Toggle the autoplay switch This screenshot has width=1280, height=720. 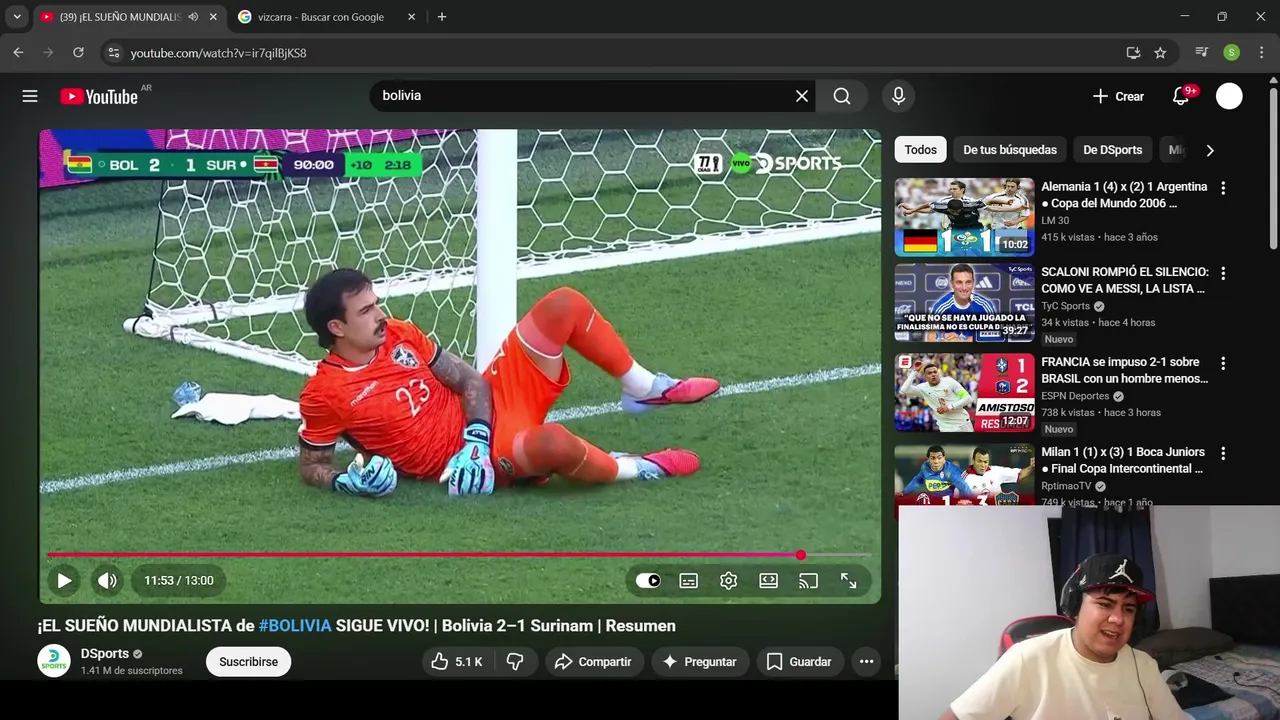(648, 580)
